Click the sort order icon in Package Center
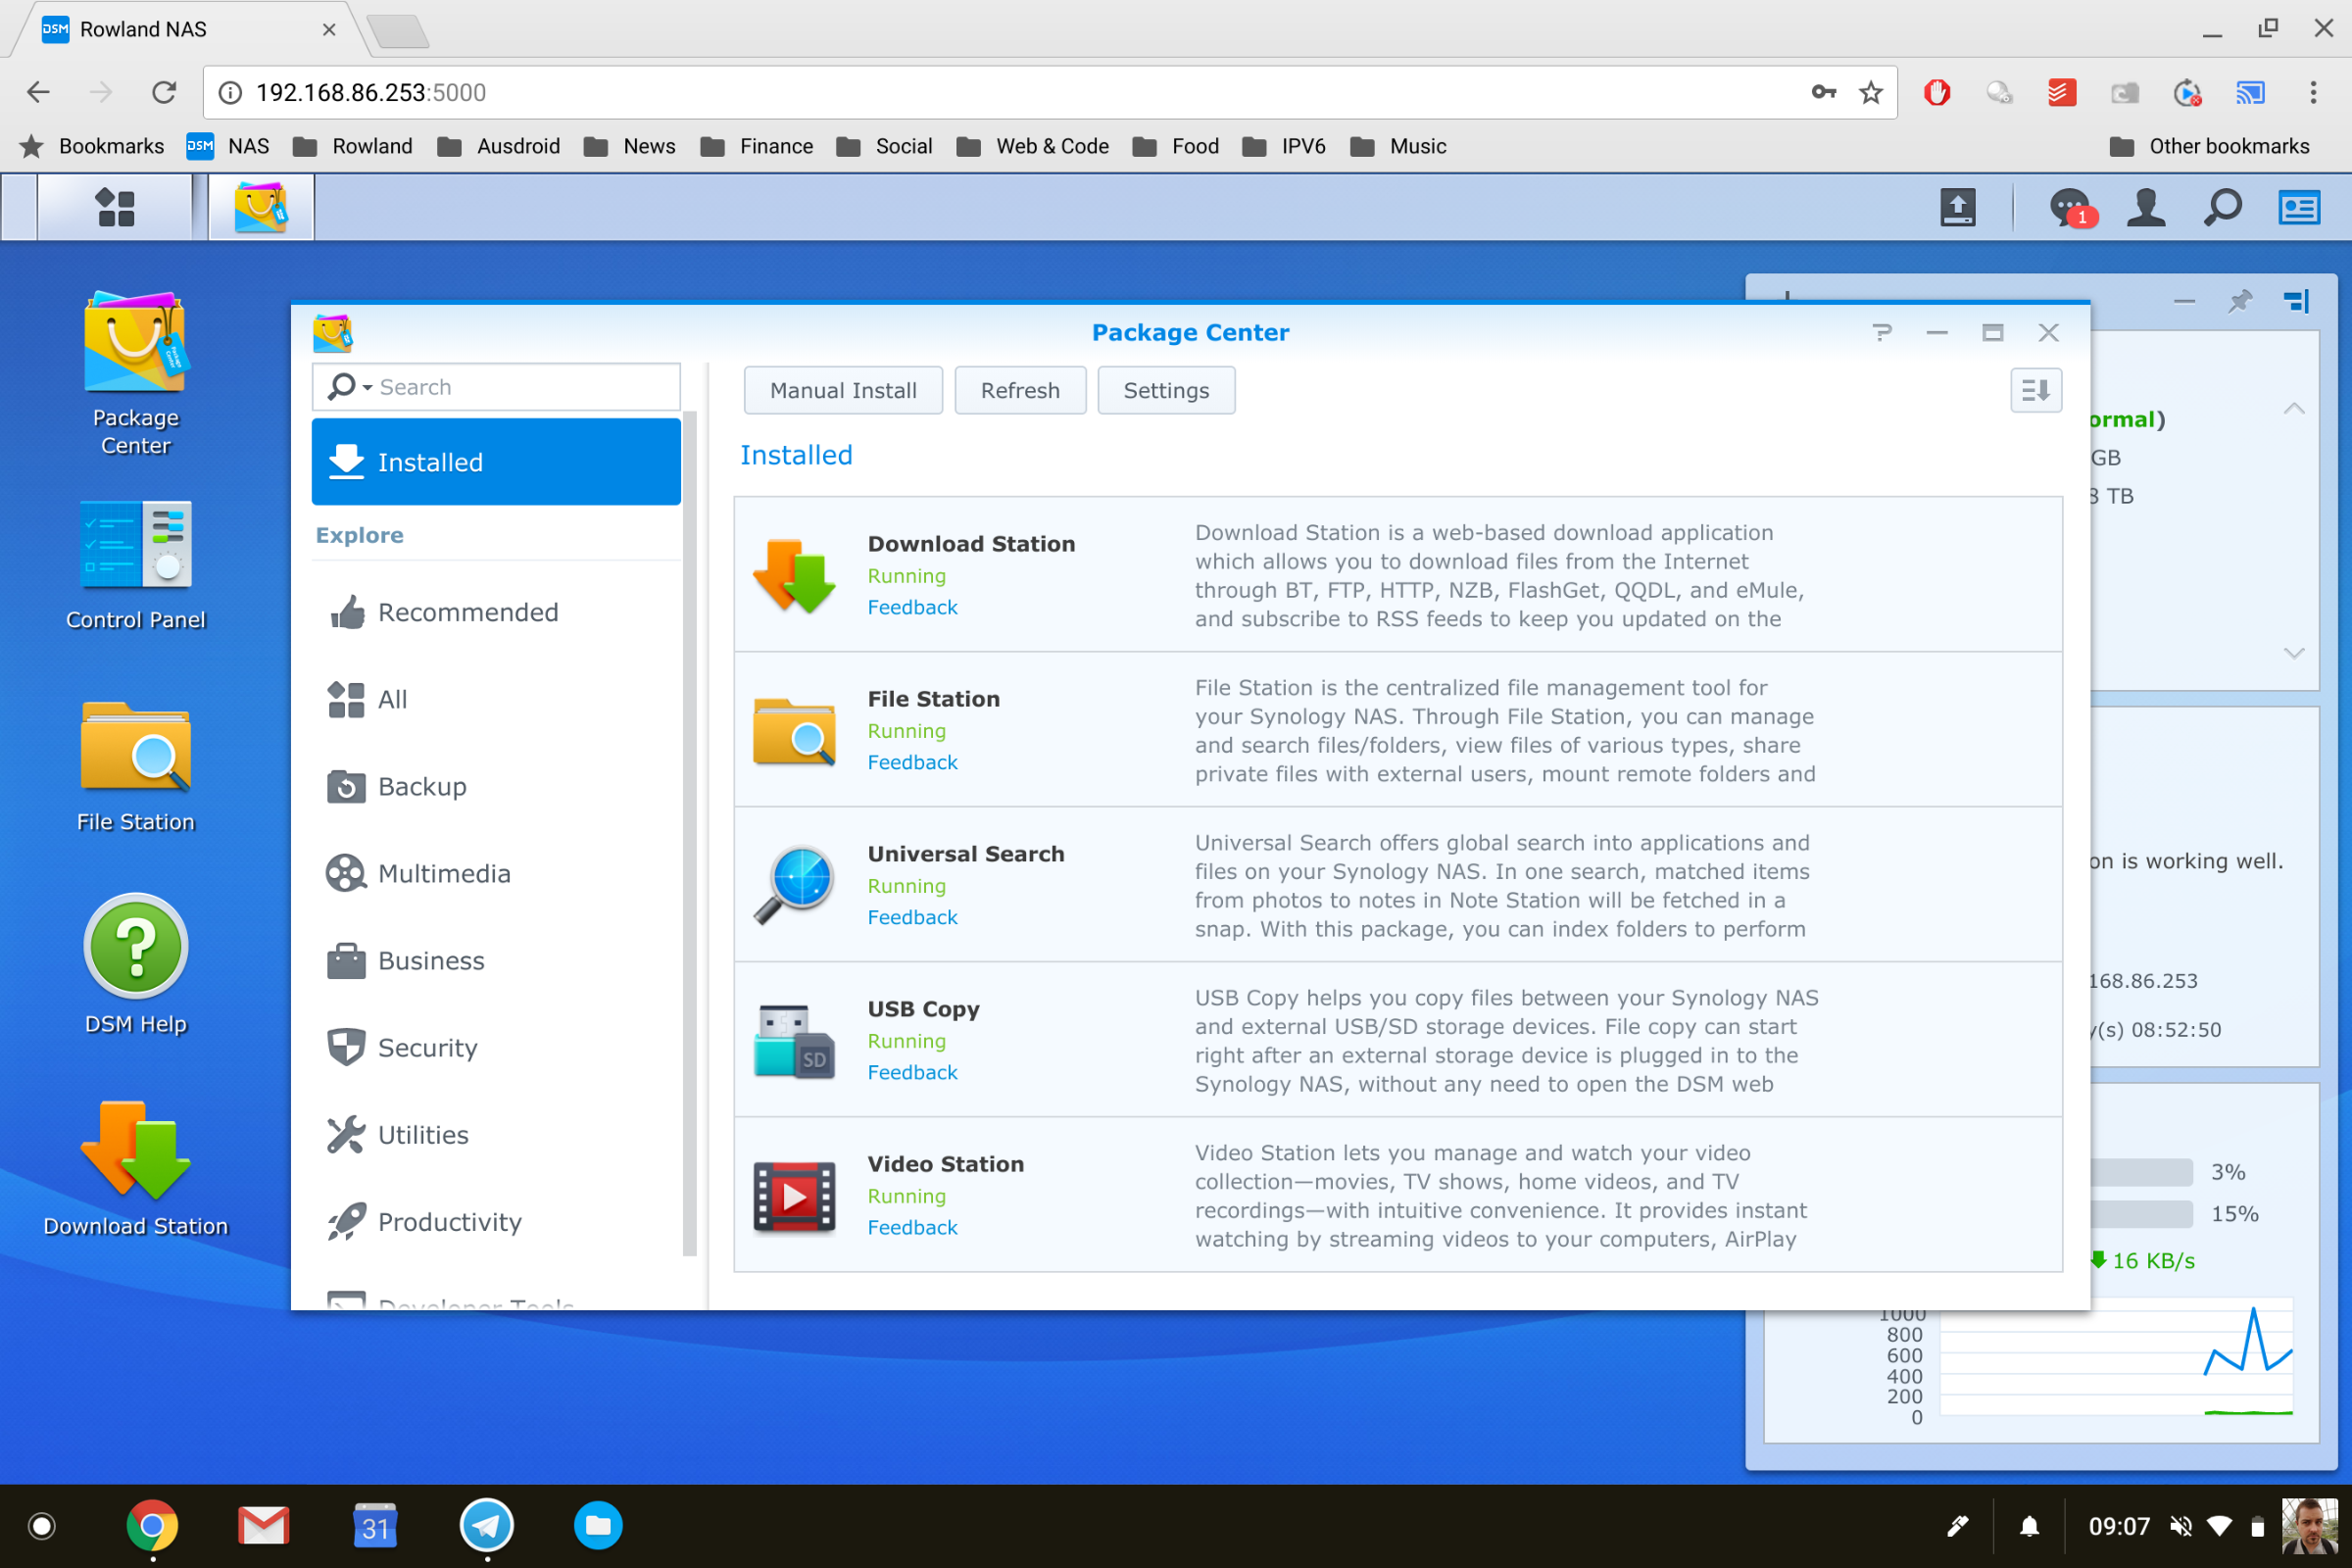 pyautogui.click(x=2035, y=390)
